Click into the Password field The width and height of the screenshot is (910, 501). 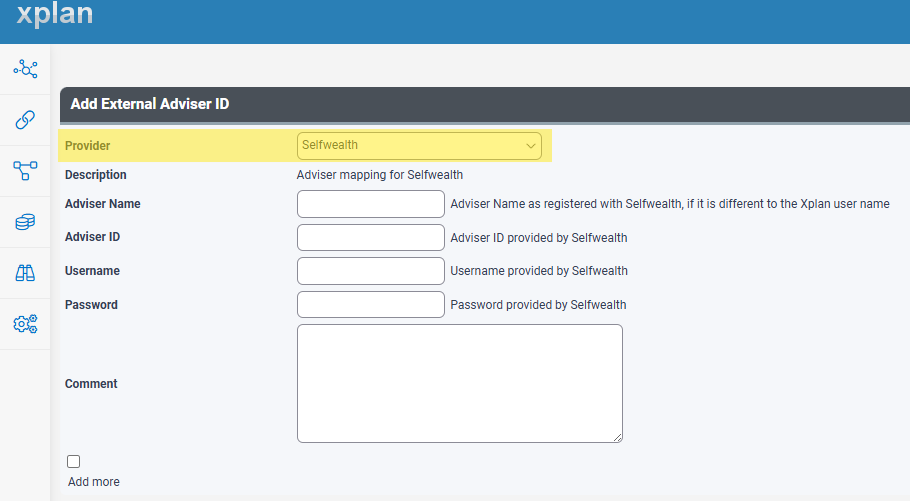371,305
